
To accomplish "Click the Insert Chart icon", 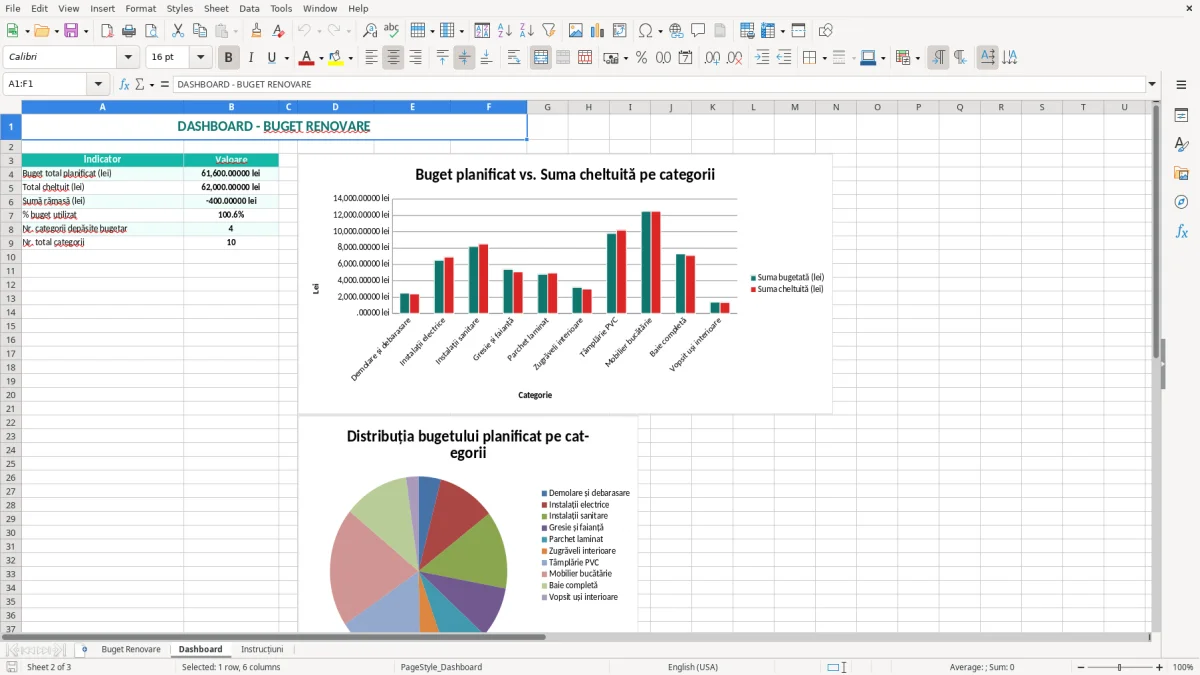I will click(598, 31).
